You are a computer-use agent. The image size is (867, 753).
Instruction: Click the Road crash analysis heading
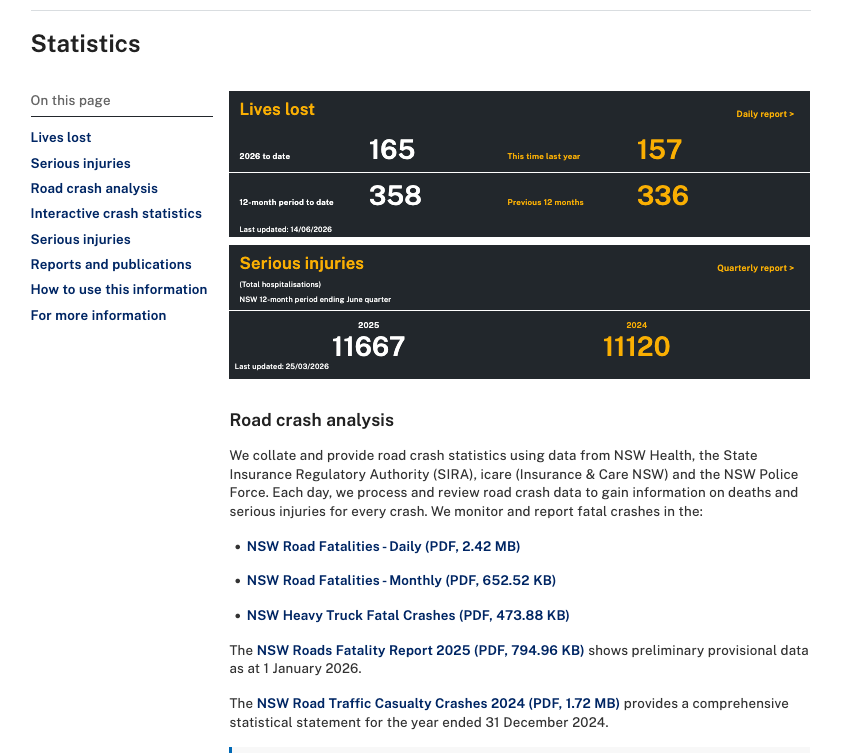(311, 420)
